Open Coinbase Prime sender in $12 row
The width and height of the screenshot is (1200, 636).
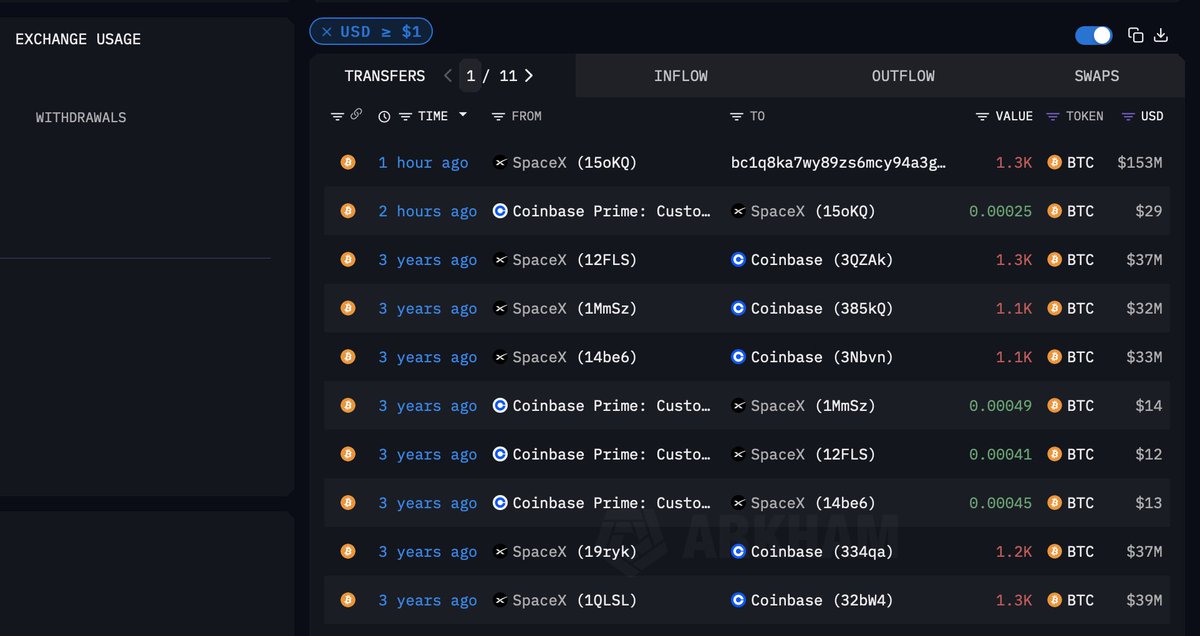(x=612, y=454)
